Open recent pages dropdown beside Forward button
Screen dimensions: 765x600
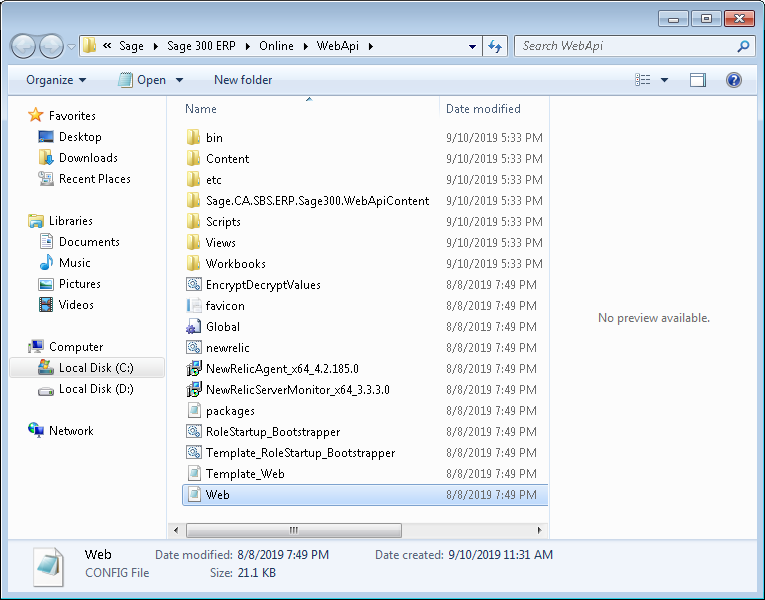(72, 47)
